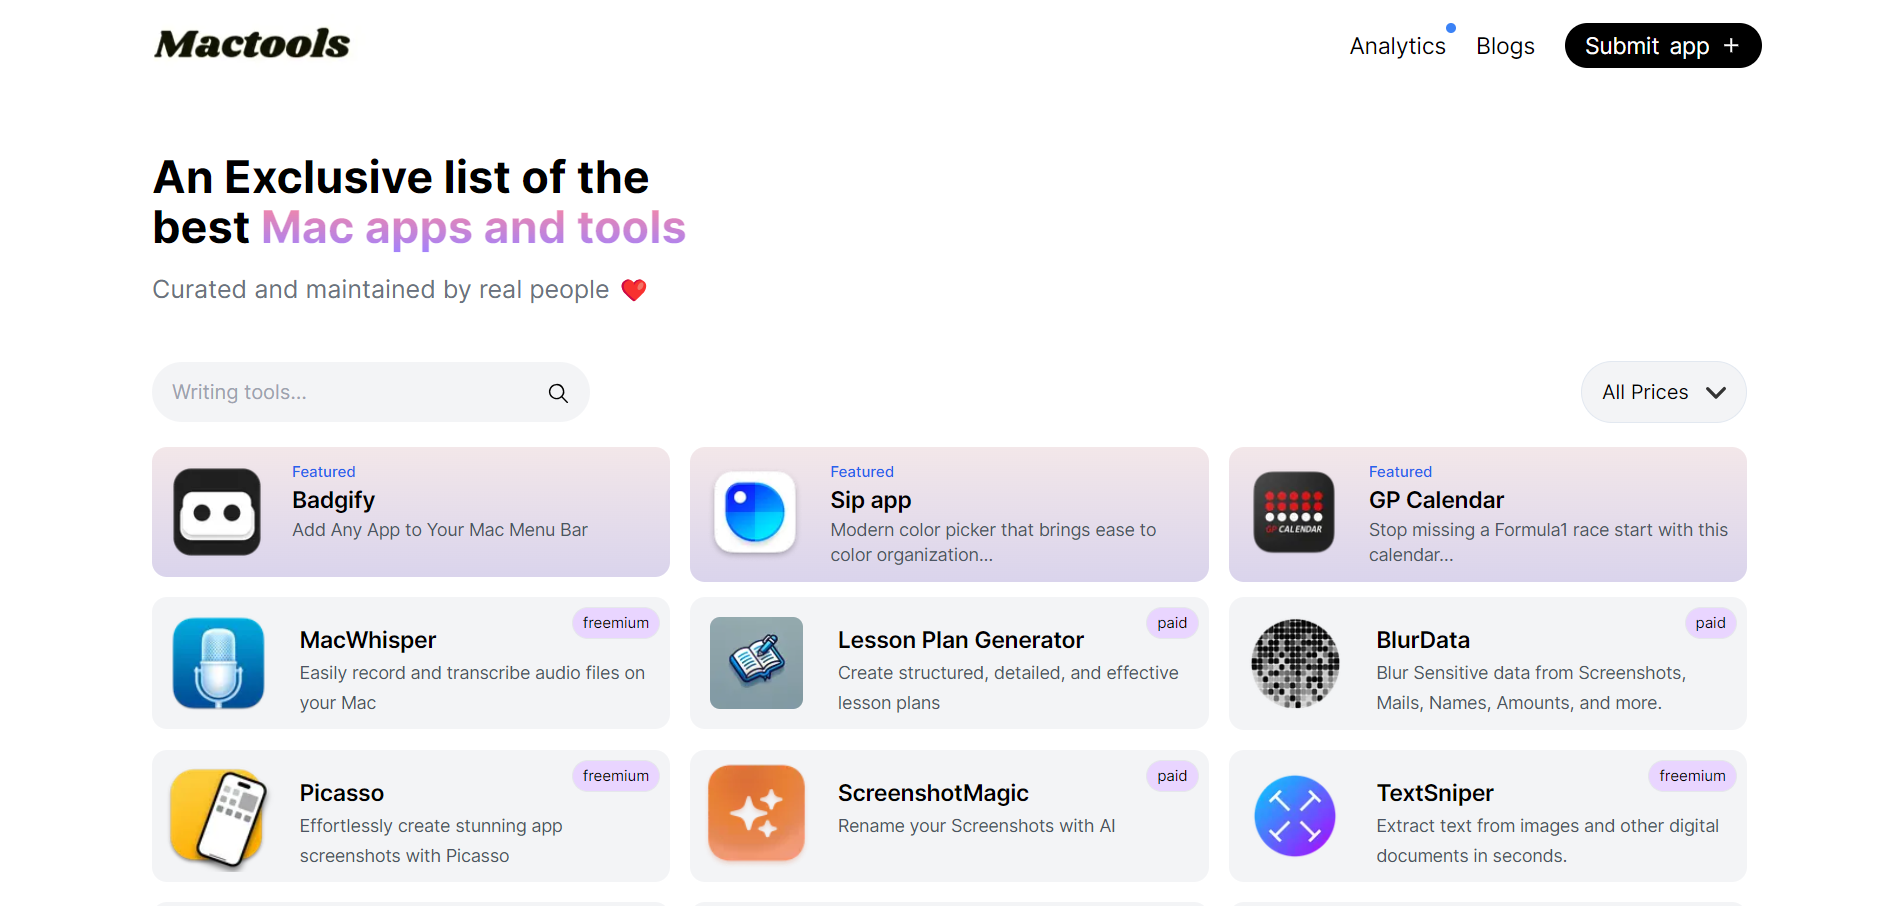Open the GP Calendar app icon
Screen dimensions: 1897x906
click(x=1294, y=512)
